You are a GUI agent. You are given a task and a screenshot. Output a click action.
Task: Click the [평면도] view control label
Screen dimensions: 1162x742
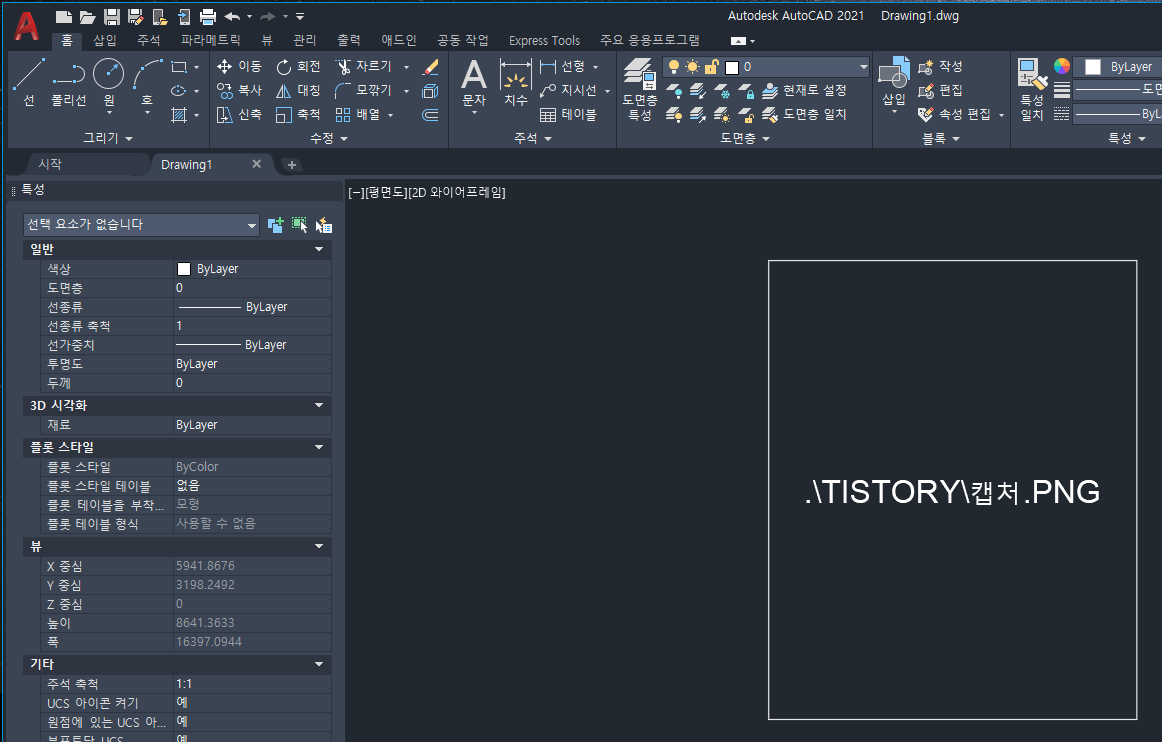[x=386, y=193]
